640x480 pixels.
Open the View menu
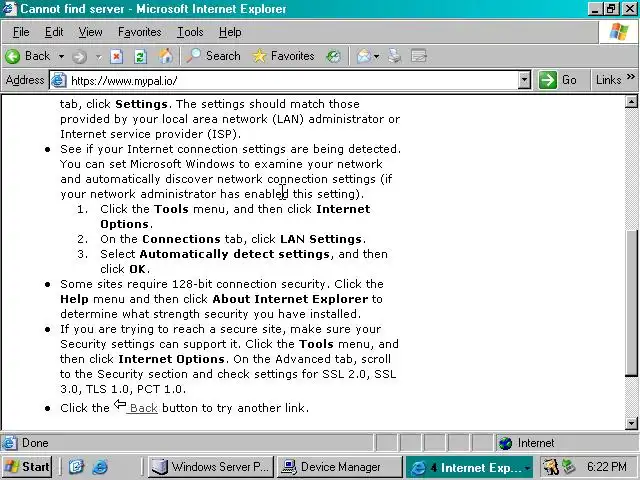[90, 32]
